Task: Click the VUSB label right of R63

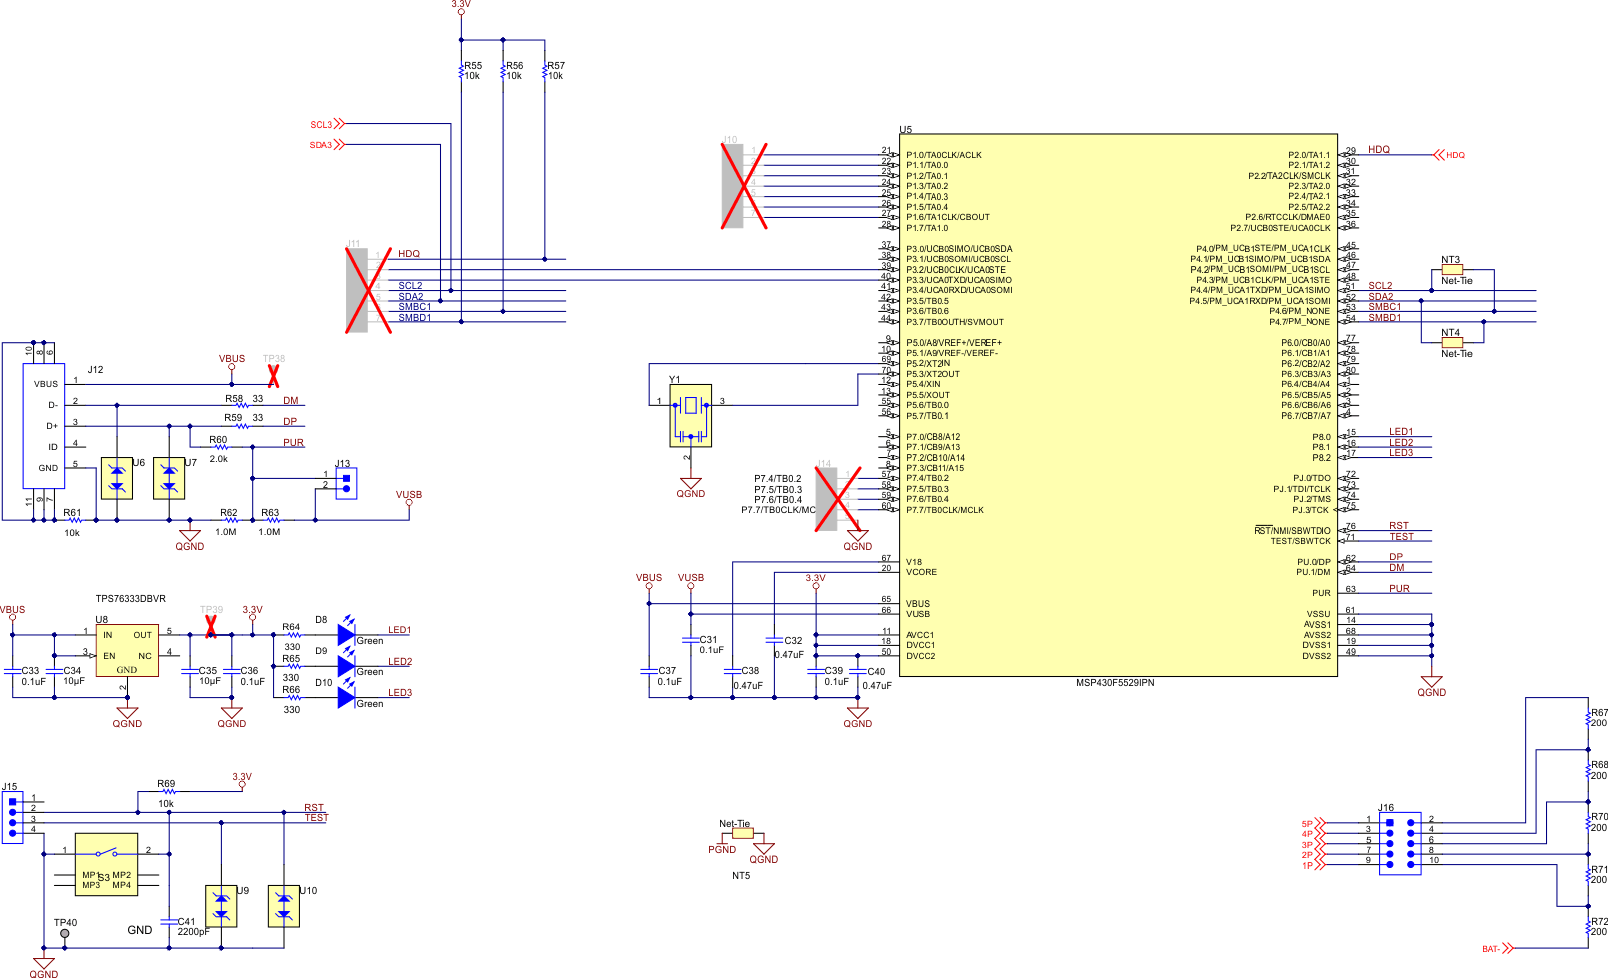Action: (x=409, y=495)
